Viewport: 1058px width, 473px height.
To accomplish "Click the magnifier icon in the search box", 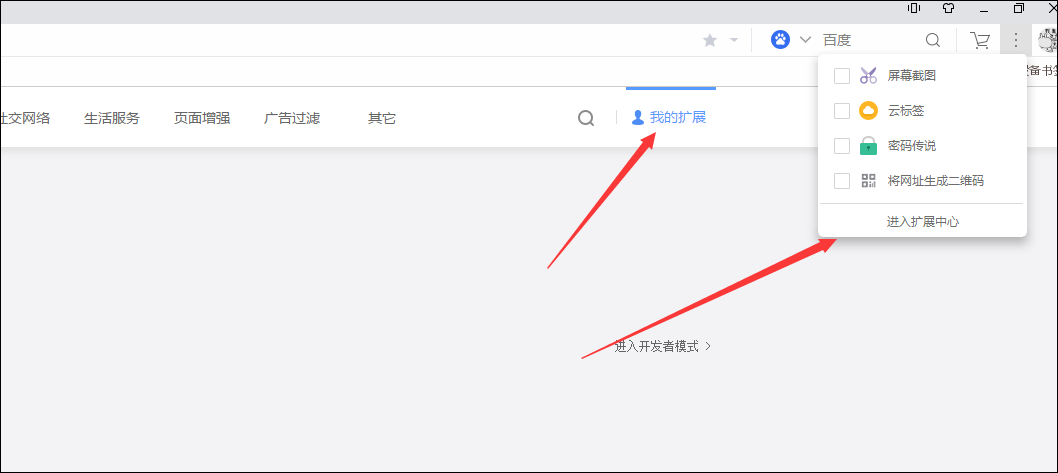I will (x=932, y=40).
